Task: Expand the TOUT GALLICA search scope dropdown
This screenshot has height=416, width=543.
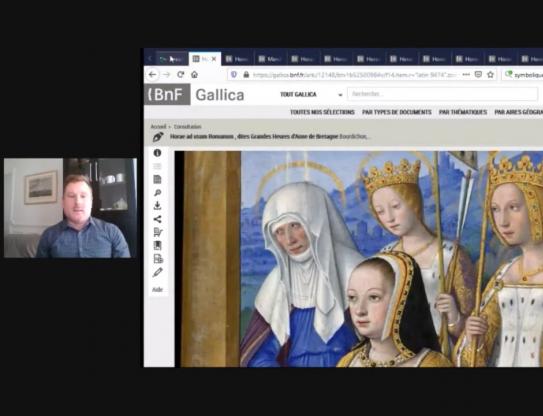Action: click(x=311, y=94)
